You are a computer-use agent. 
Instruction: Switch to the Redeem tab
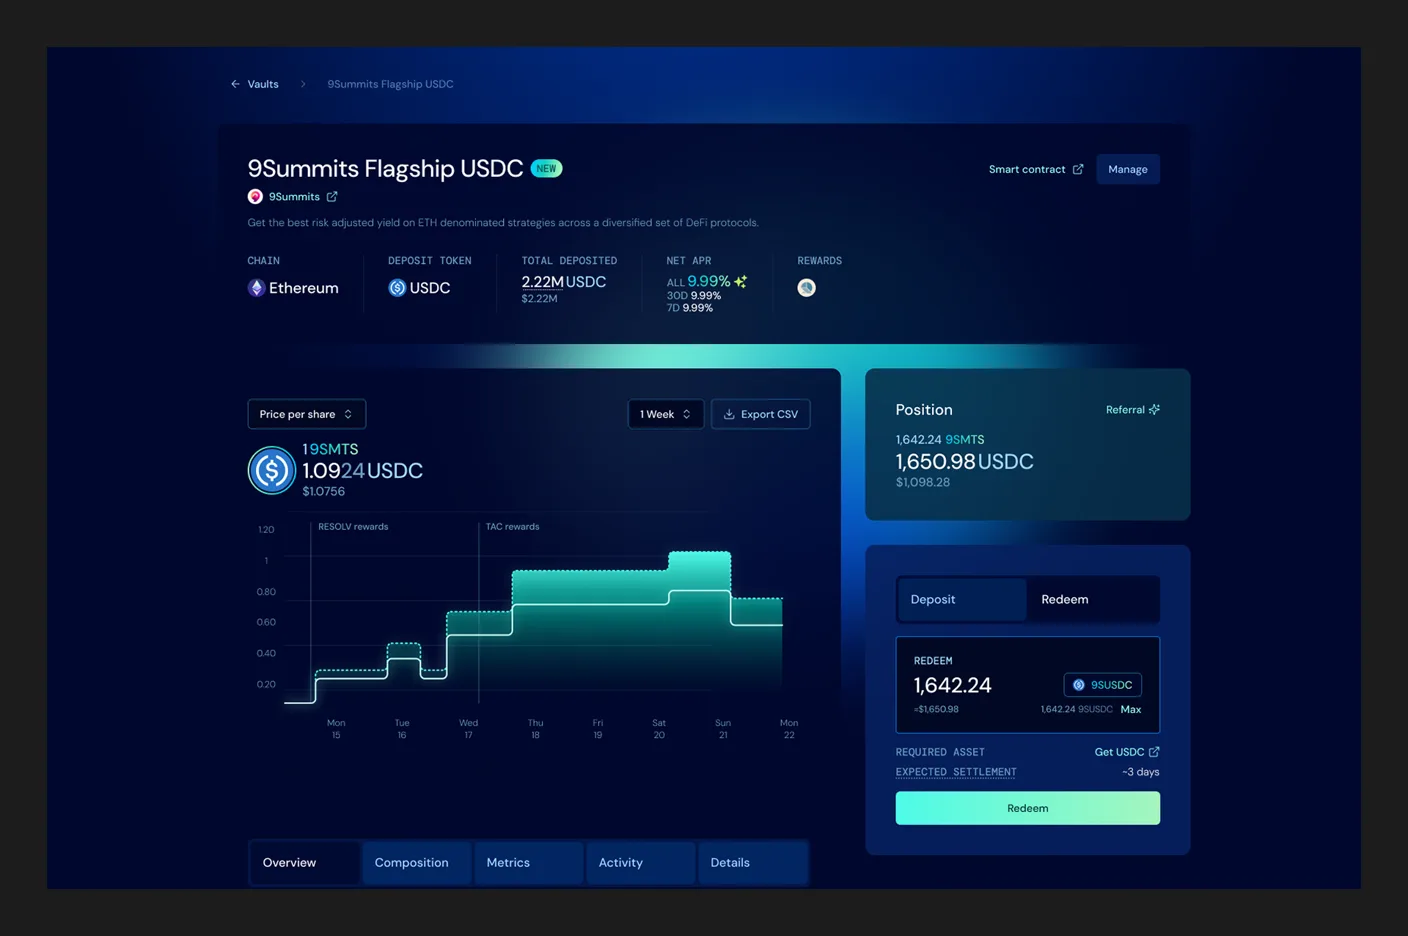click(x=1092, y=599)
